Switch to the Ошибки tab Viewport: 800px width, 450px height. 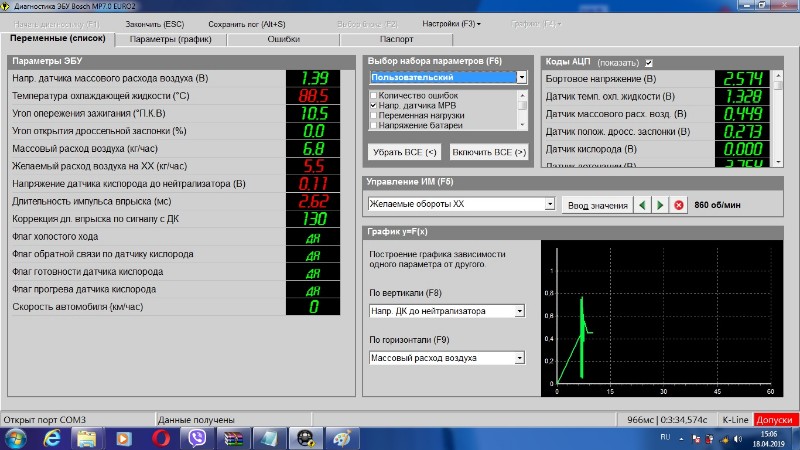click(284, 40)
